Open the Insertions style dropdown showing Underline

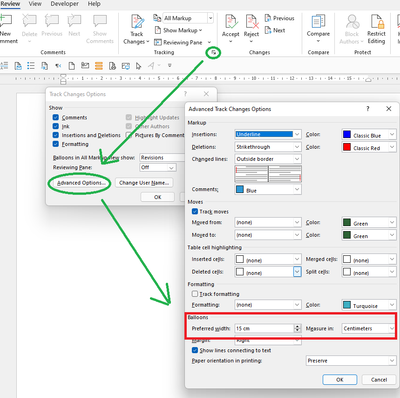[268, 134]
